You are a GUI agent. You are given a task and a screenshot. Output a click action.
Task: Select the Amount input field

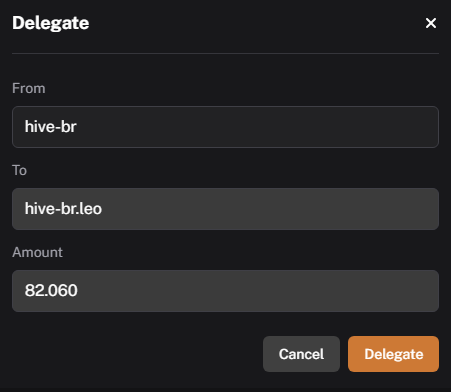tap(225, 291)
